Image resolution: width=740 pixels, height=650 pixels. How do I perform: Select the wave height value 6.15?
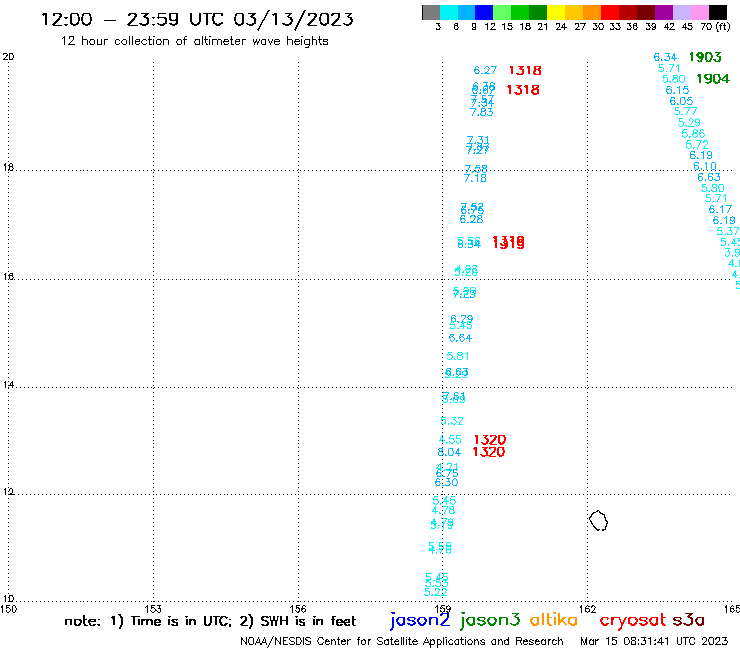click(x=677, y=90)
